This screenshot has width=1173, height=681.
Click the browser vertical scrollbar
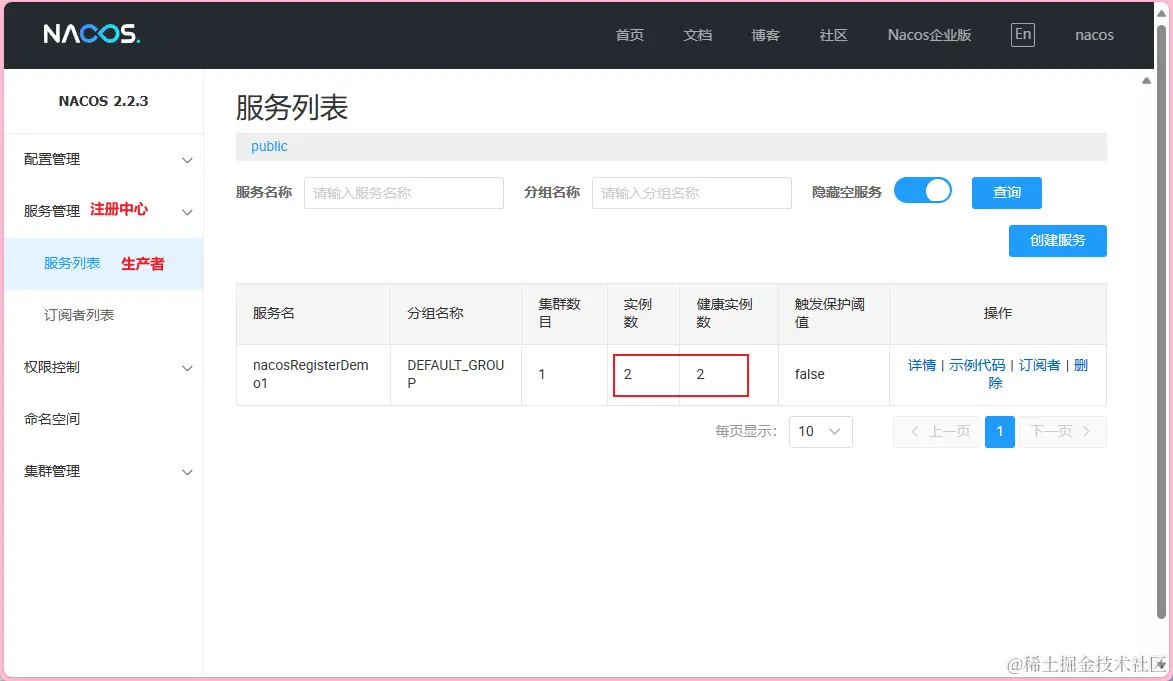click(1162, 322)
